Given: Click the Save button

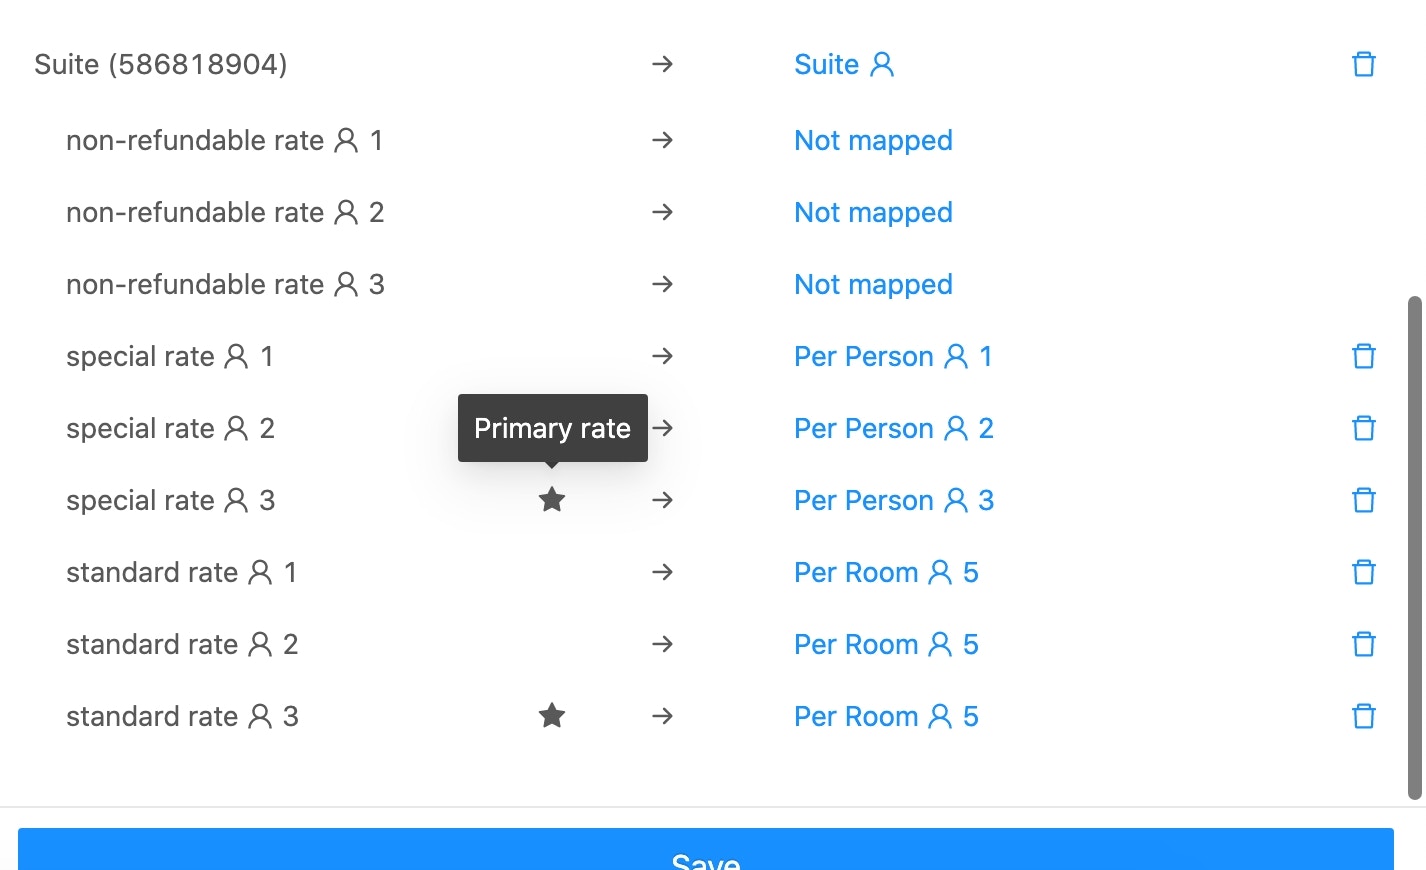Looking at the screenshot, I should pyautogui.click(x=707, y=857).
